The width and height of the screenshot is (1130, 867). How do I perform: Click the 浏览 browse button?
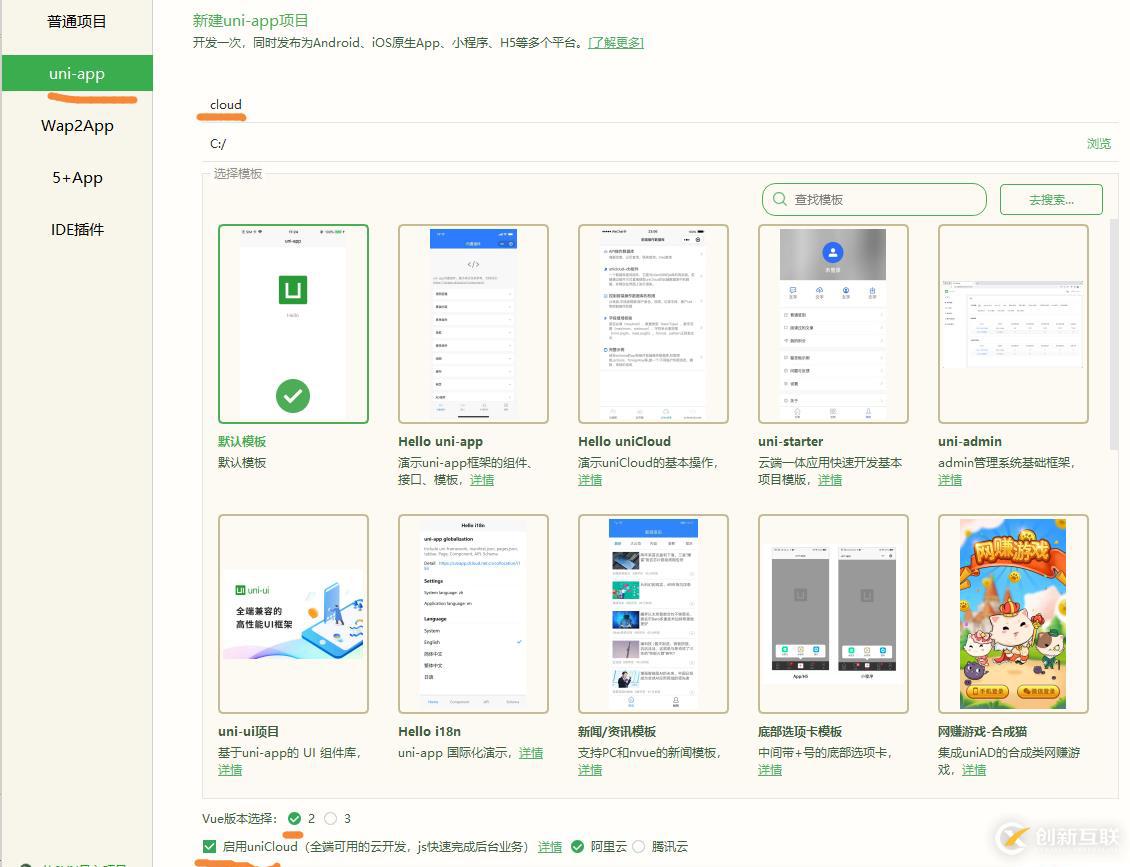1098,143
